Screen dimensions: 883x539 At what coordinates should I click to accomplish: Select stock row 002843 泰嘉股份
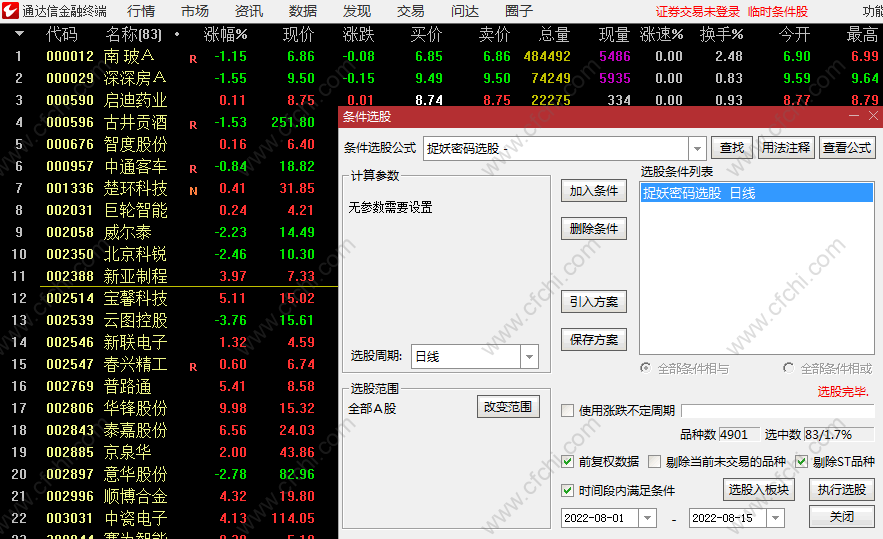click(x=169, y=430)
